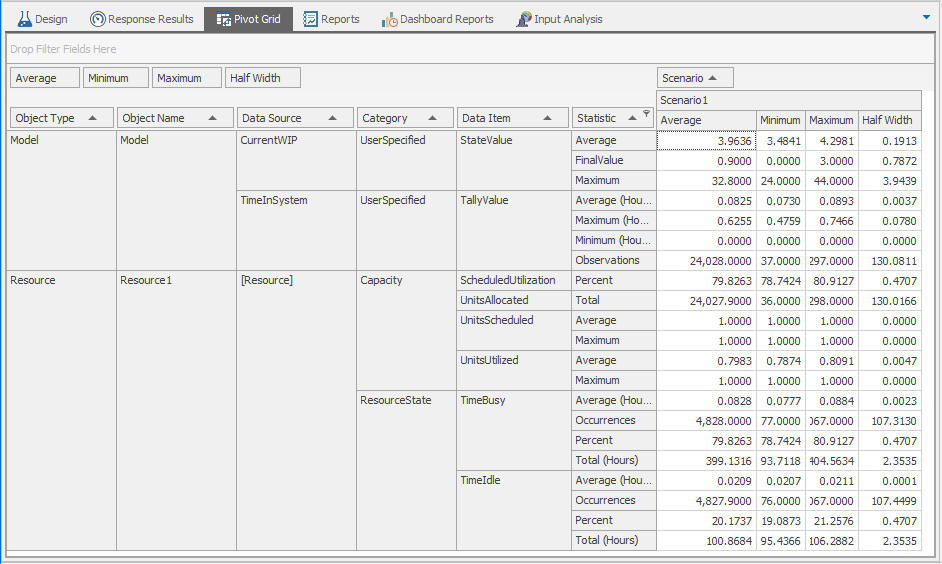Click the Half Width data field button

pos(263,78)
